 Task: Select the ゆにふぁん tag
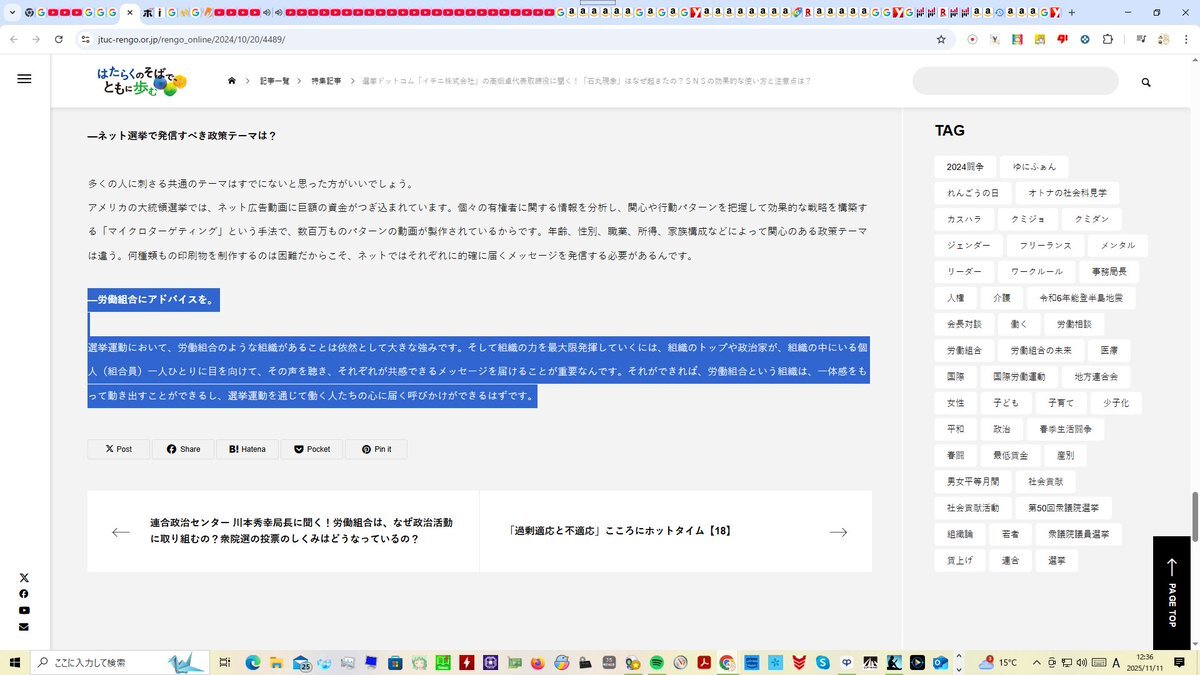[x=1034, y=167]
